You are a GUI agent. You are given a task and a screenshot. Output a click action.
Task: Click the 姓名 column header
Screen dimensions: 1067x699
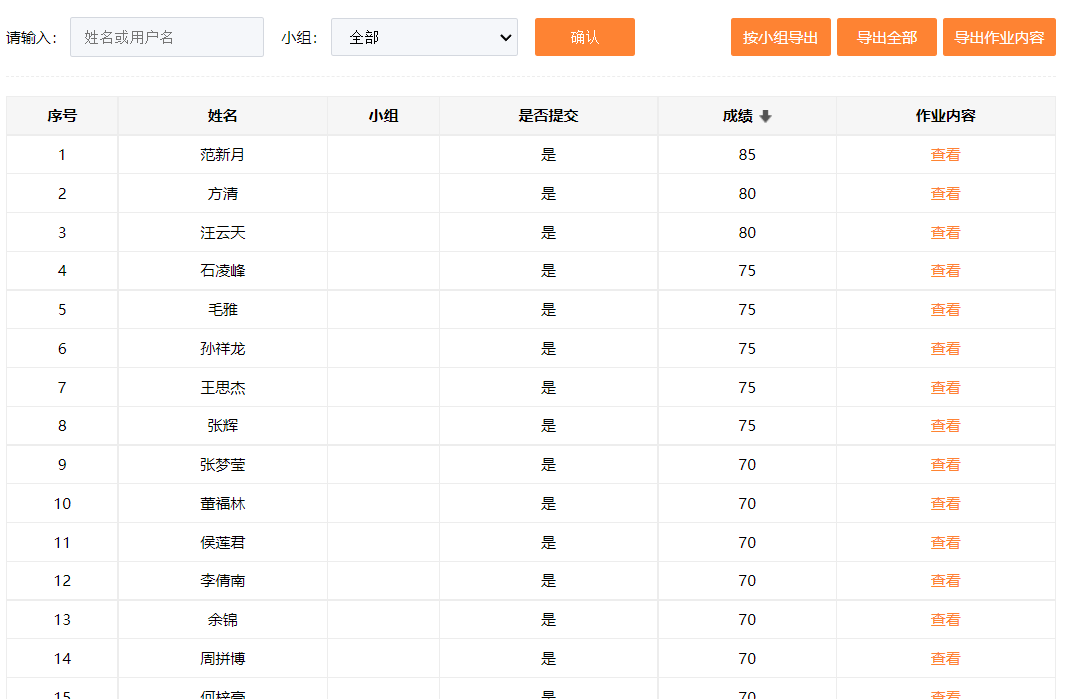[222, 116]
